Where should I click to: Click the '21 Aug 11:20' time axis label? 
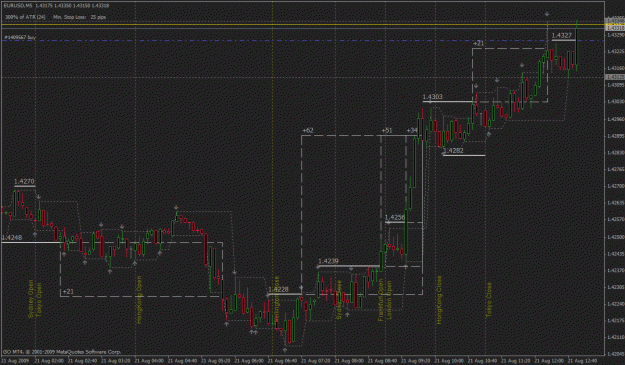pos(516,361)
